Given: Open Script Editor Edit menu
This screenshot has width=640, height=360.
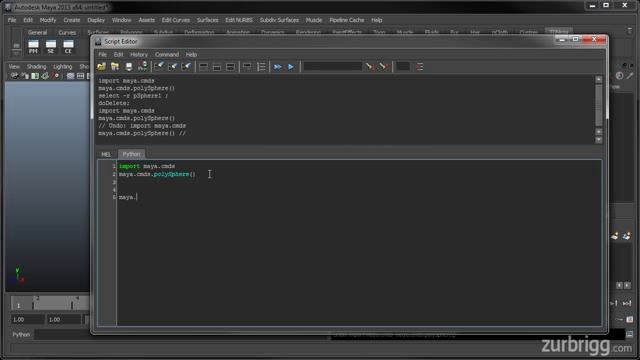Looking at the screenshot, I should pyautogui.click(x=118, y=54).
